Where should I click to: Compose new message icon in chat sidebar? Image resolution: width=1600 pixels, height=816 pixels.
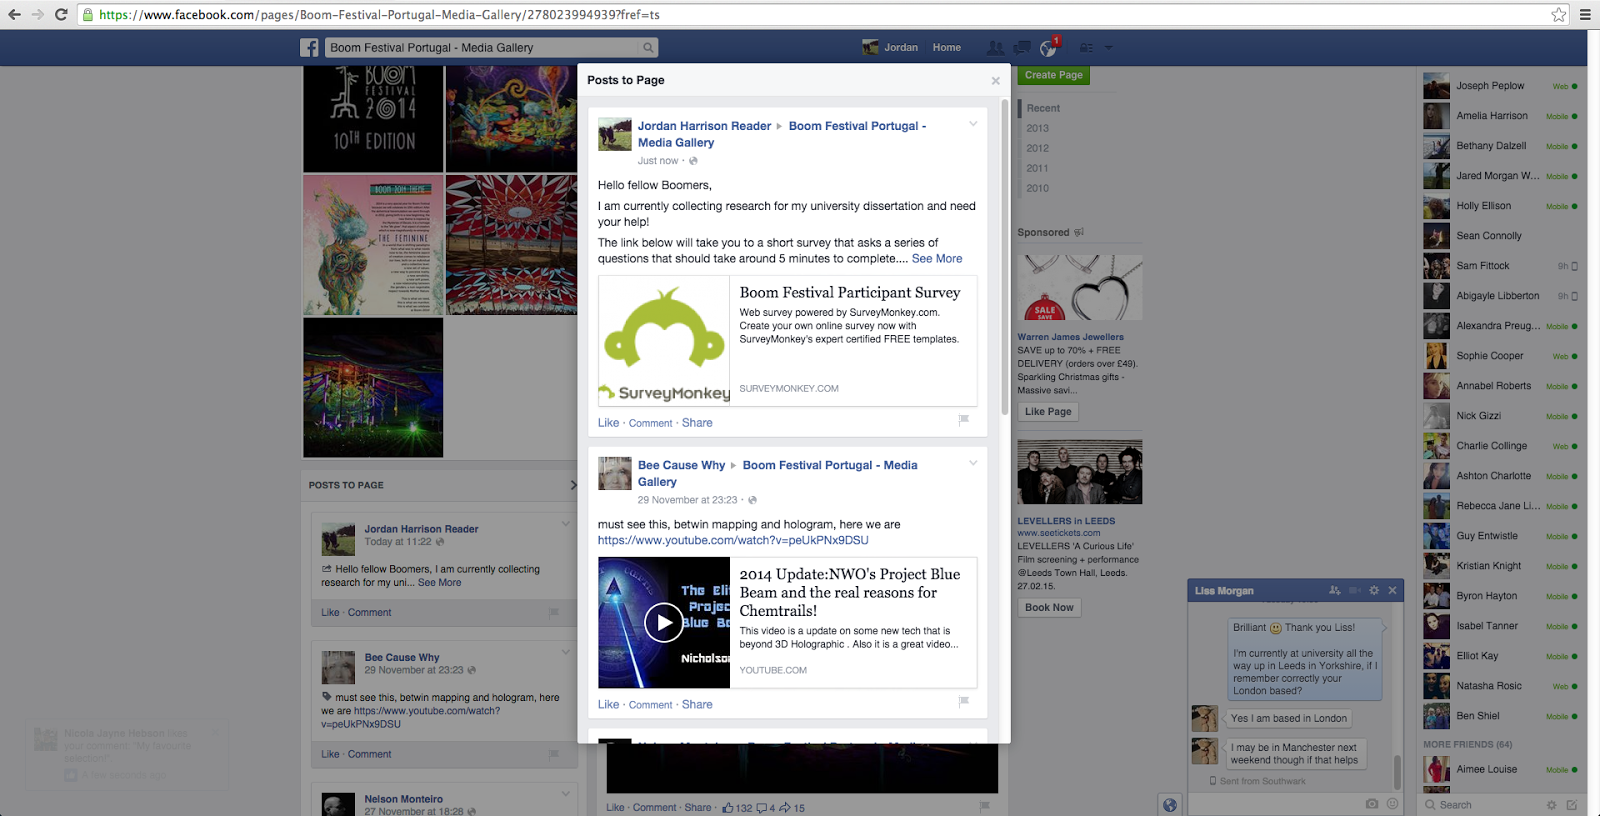(x=1572, y=804)
